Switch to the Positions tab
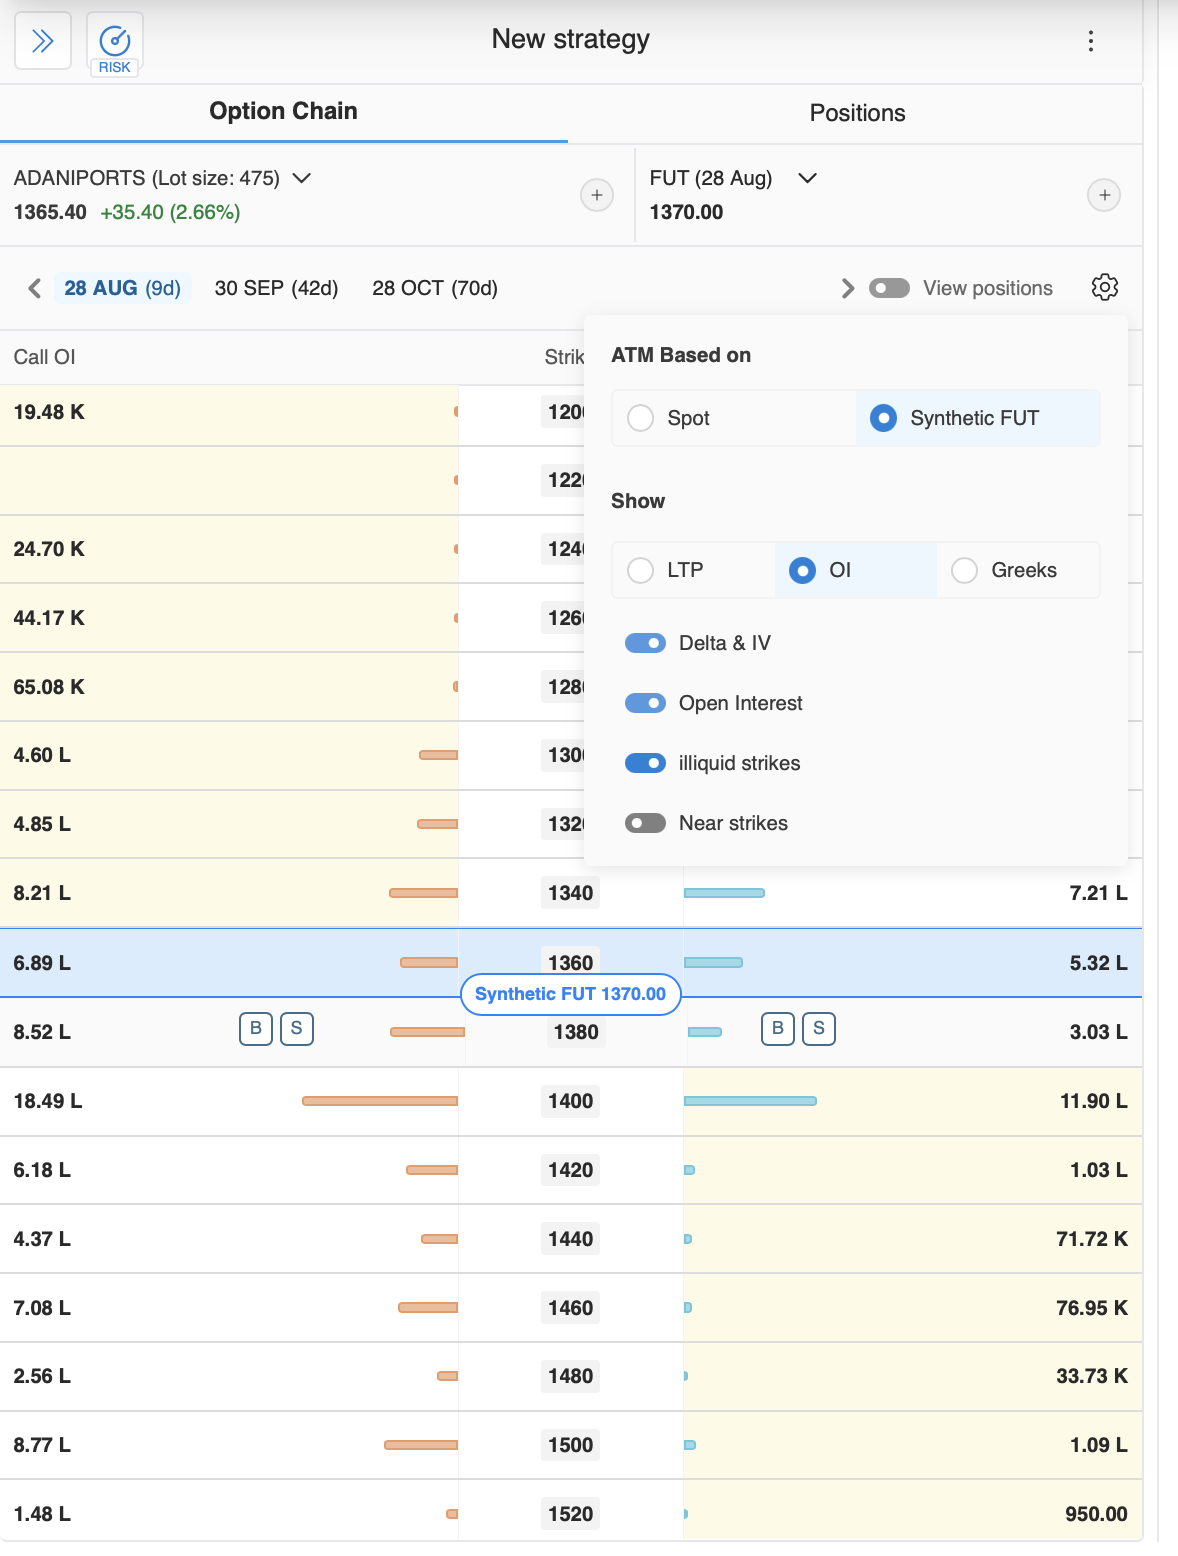 point(856,113)
